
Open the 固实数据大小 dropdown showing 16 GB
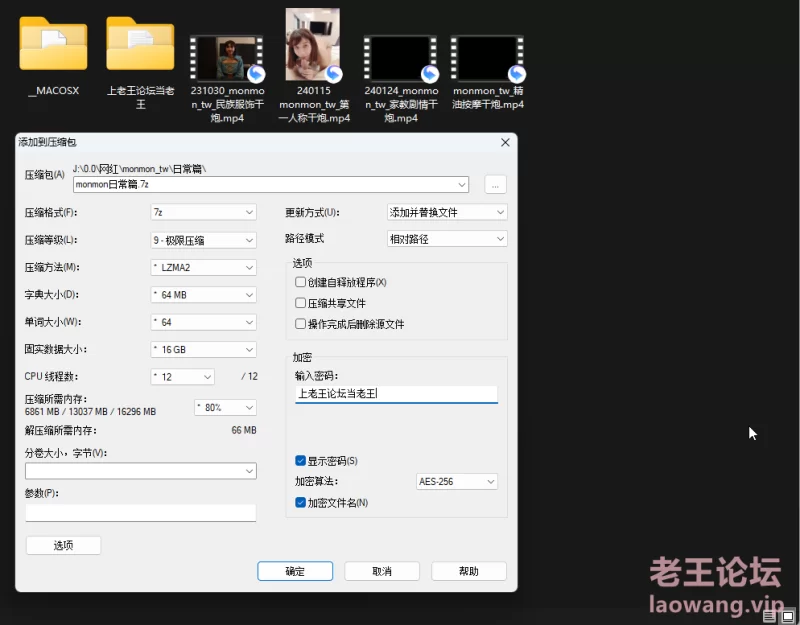[204, 349]
